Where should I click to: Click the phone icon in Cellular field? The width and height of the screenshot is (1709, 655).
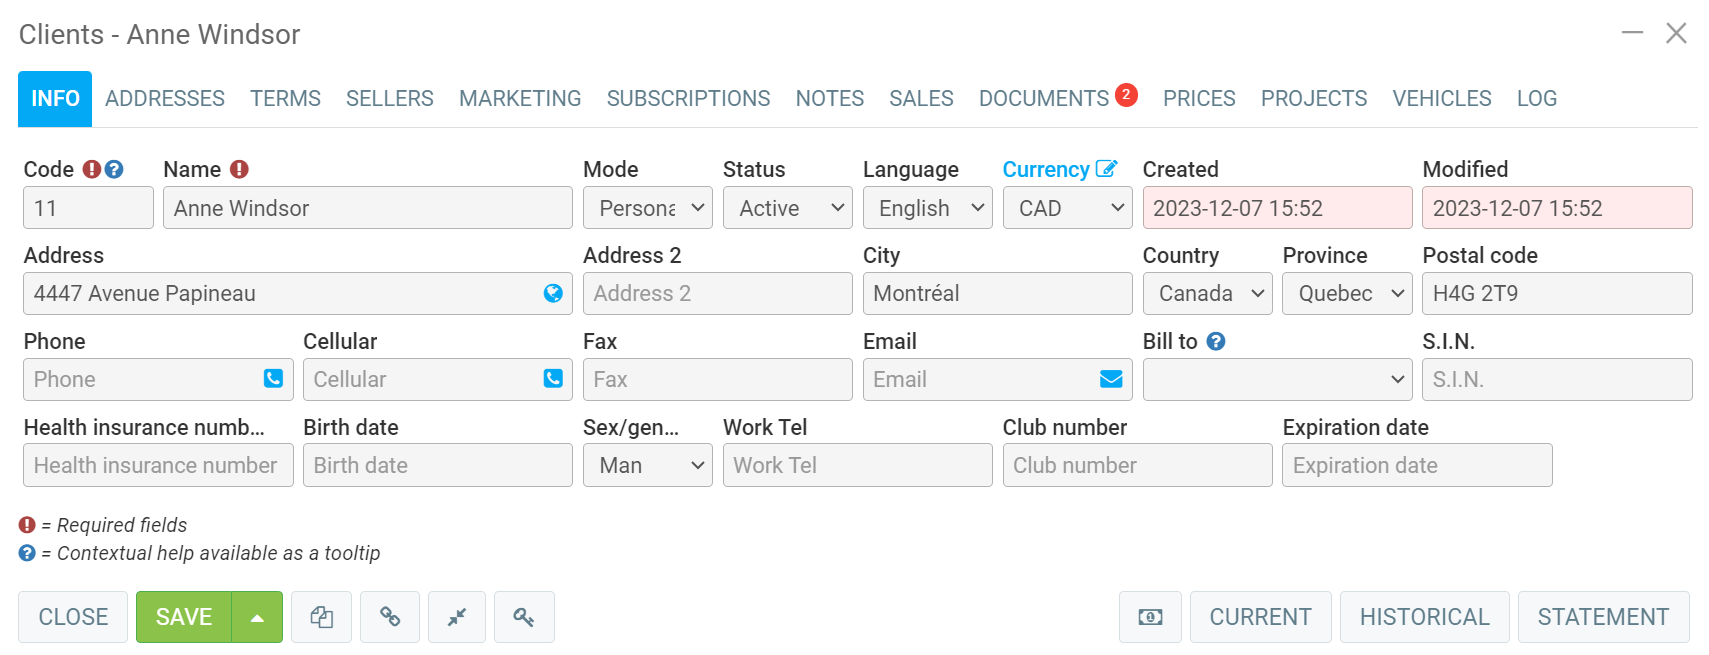[553, 379]
